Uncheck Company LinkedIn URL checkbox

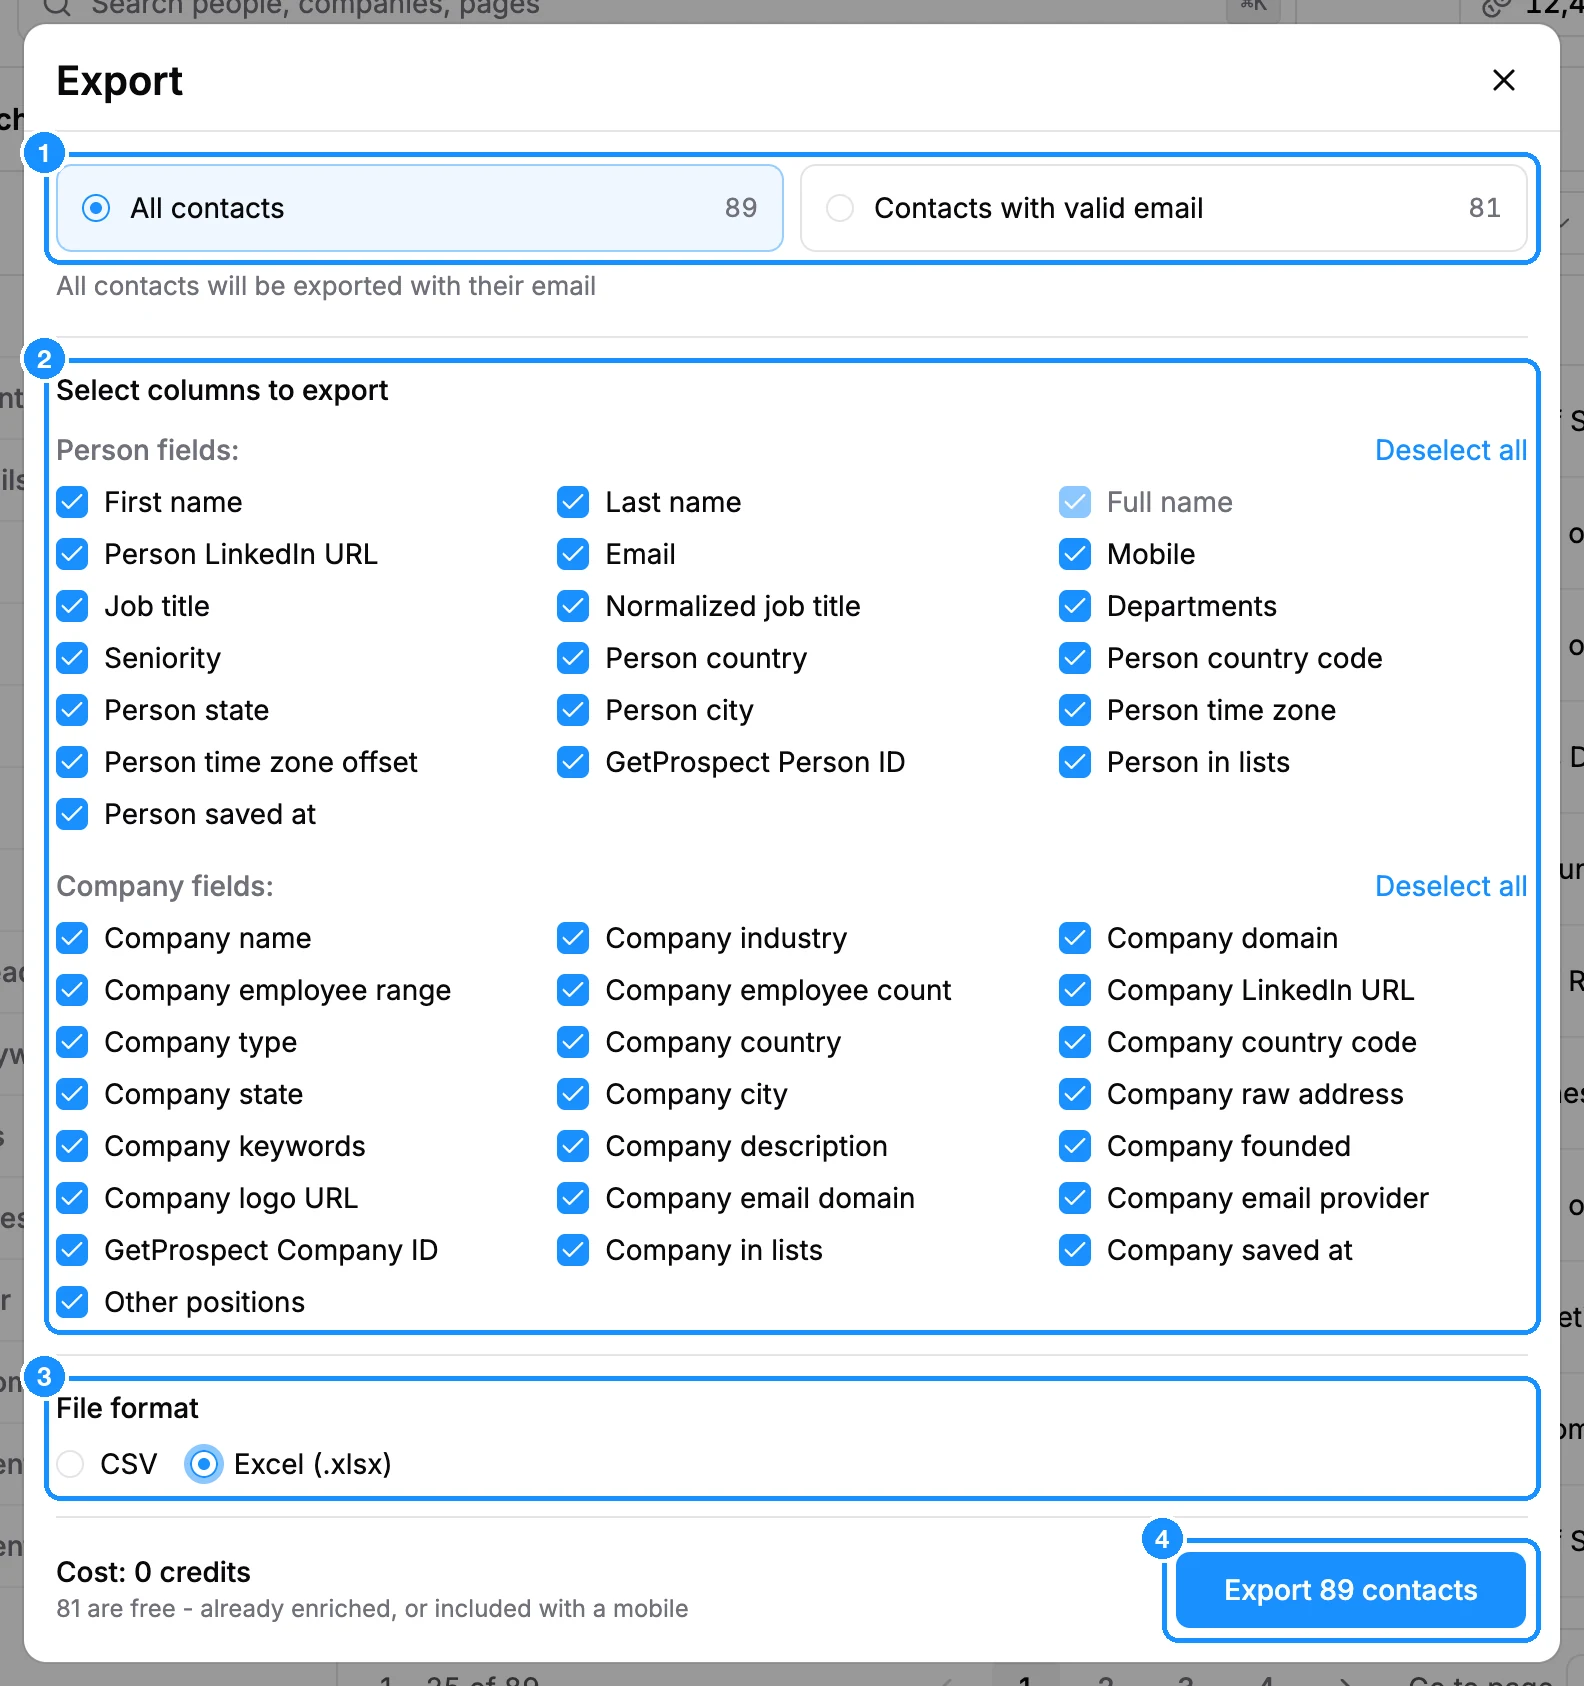tap(1075, 990)
